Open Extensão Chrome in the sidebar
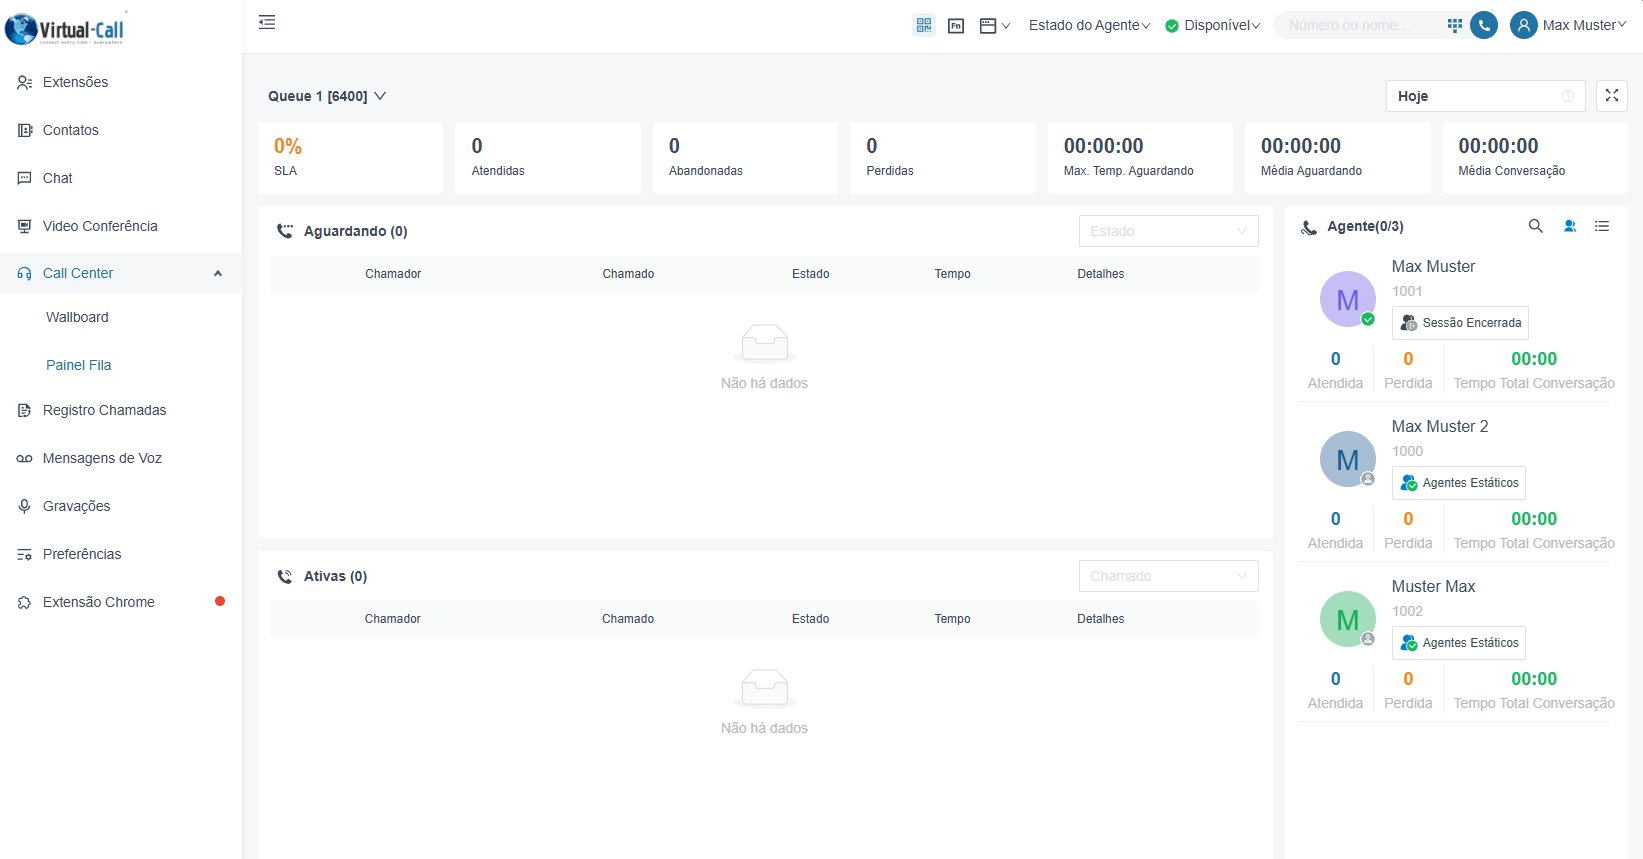The height and width of the screenshot is (859, 1643). click(x=121, y=602)
